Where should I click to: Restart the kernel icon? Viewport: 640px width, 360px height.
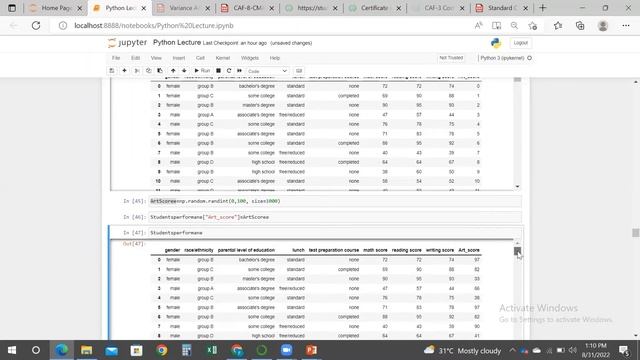(229, 71)
